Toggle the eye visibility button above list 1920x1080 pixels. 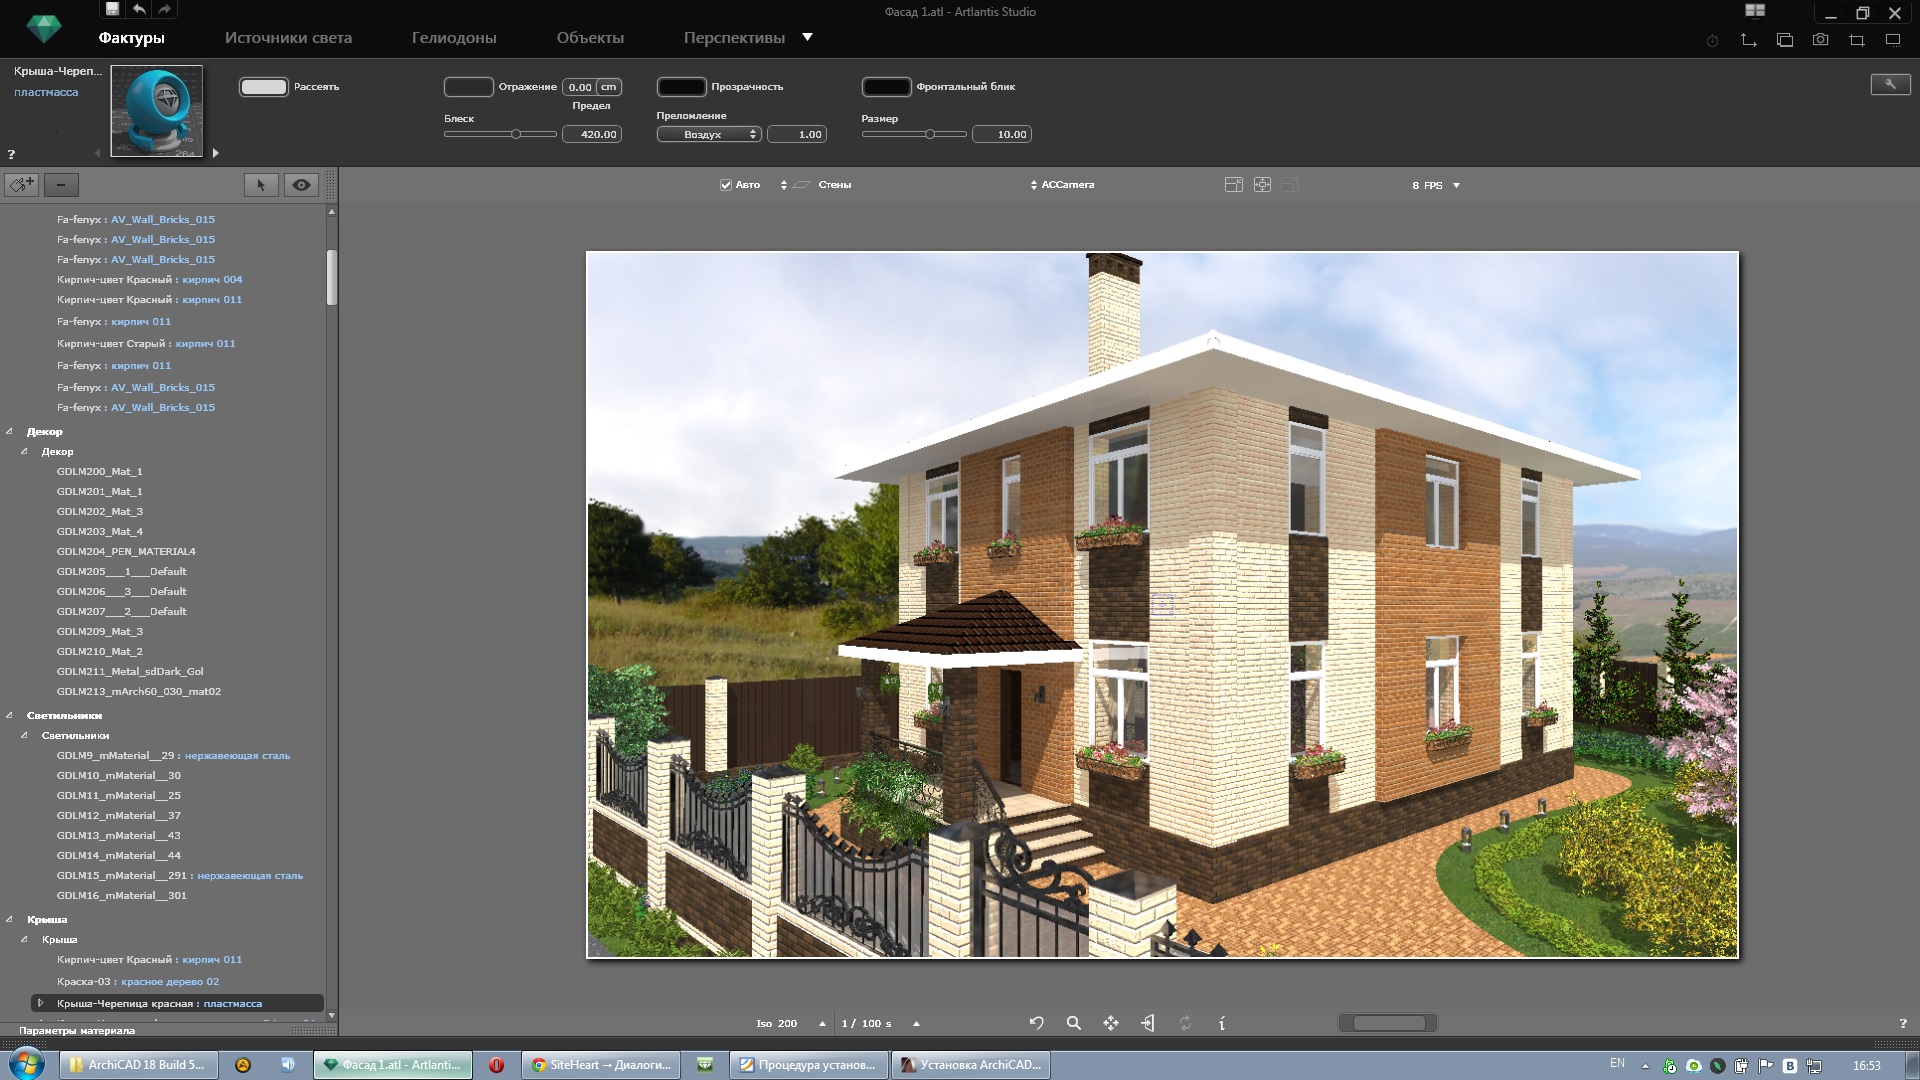[x=301, y=185]
